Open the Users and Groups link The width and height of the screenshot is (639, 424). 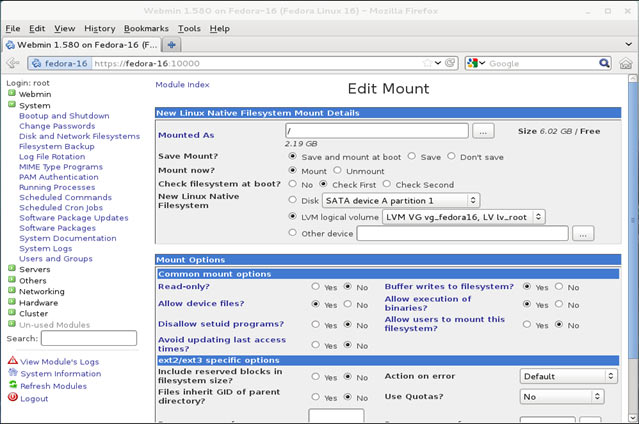(x=56, y=258)
